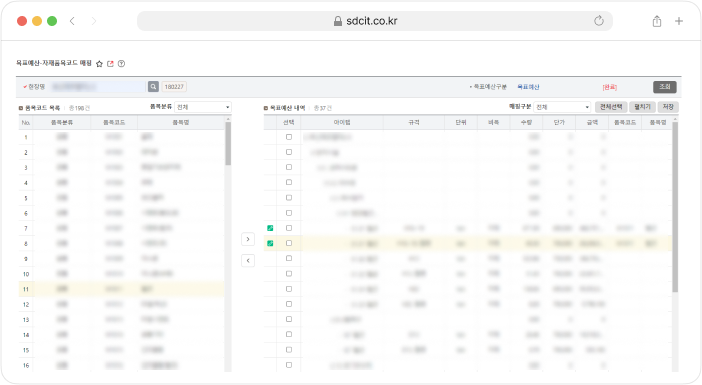The height and width of the screenshot is (385, 702).
Task: Click the red [완료] status text
Action: [x=610, y=87]
